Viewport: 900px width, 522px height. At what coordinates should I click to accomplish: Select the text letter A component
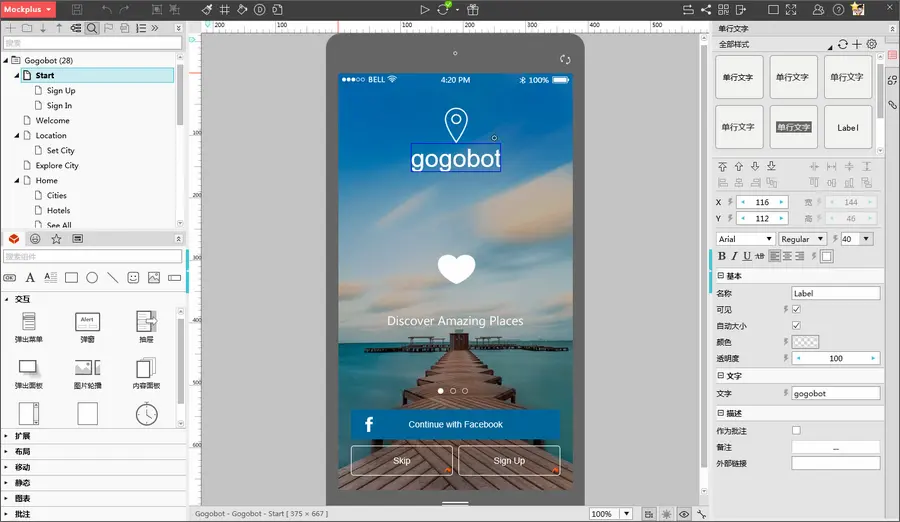pos(30,278)
